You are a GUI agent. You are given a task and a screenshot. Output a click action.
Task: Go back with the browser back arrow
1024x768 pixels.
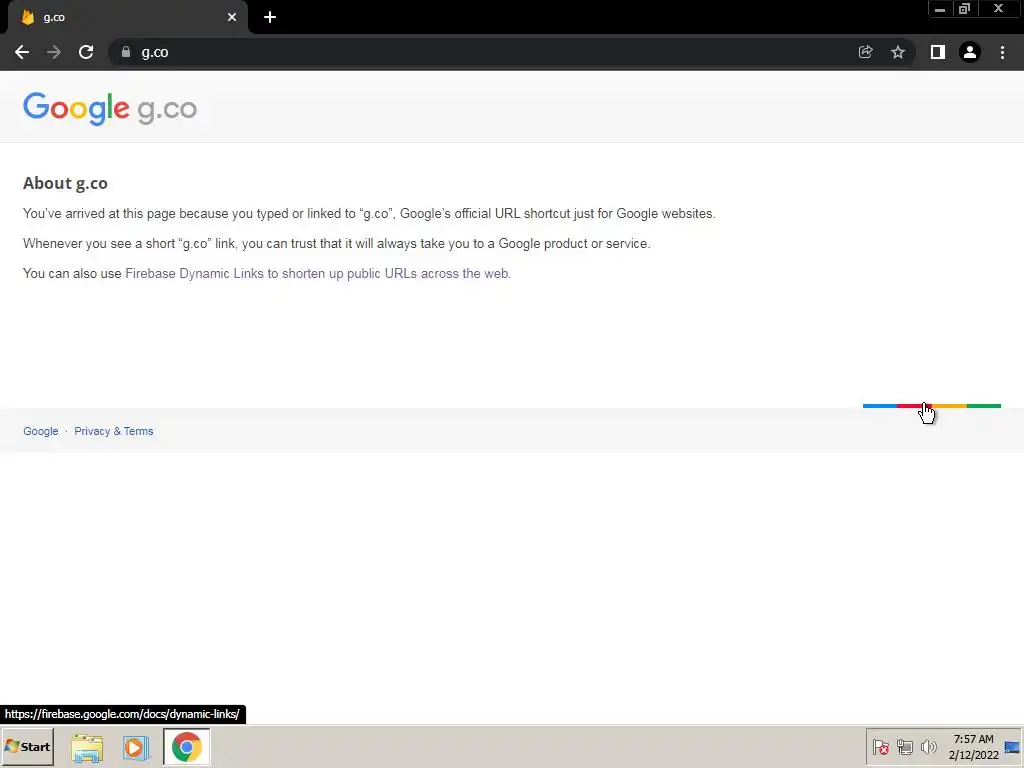pos(22,52)
